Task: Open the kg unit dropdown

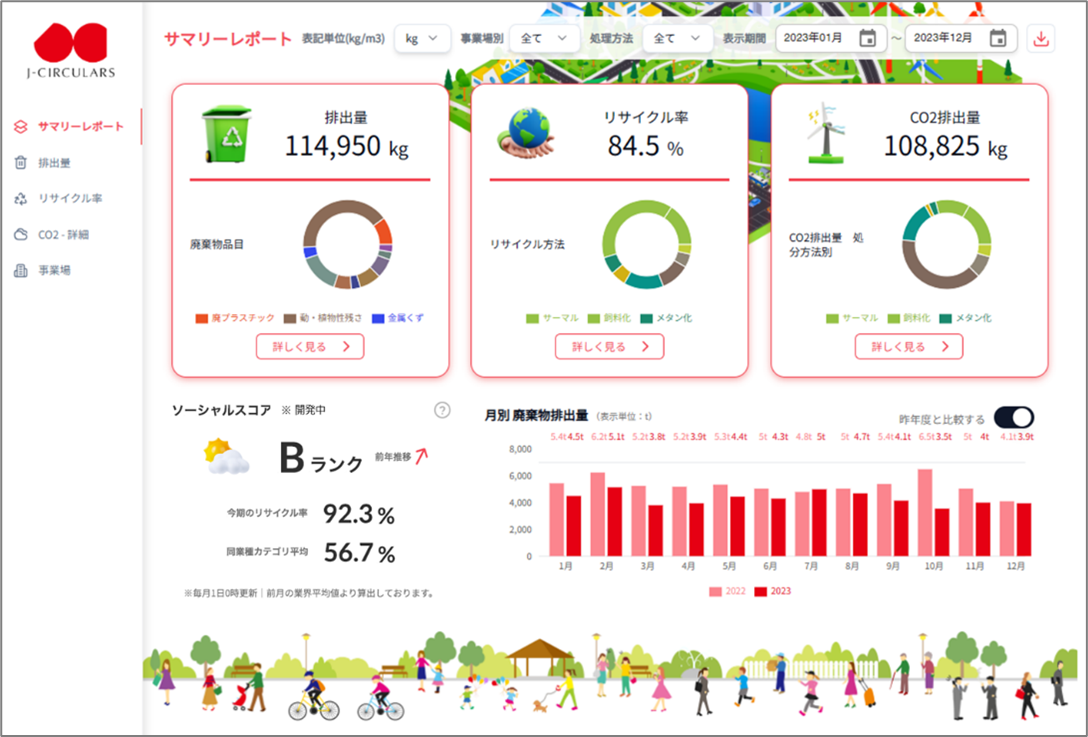Action: tap(422, 39)
